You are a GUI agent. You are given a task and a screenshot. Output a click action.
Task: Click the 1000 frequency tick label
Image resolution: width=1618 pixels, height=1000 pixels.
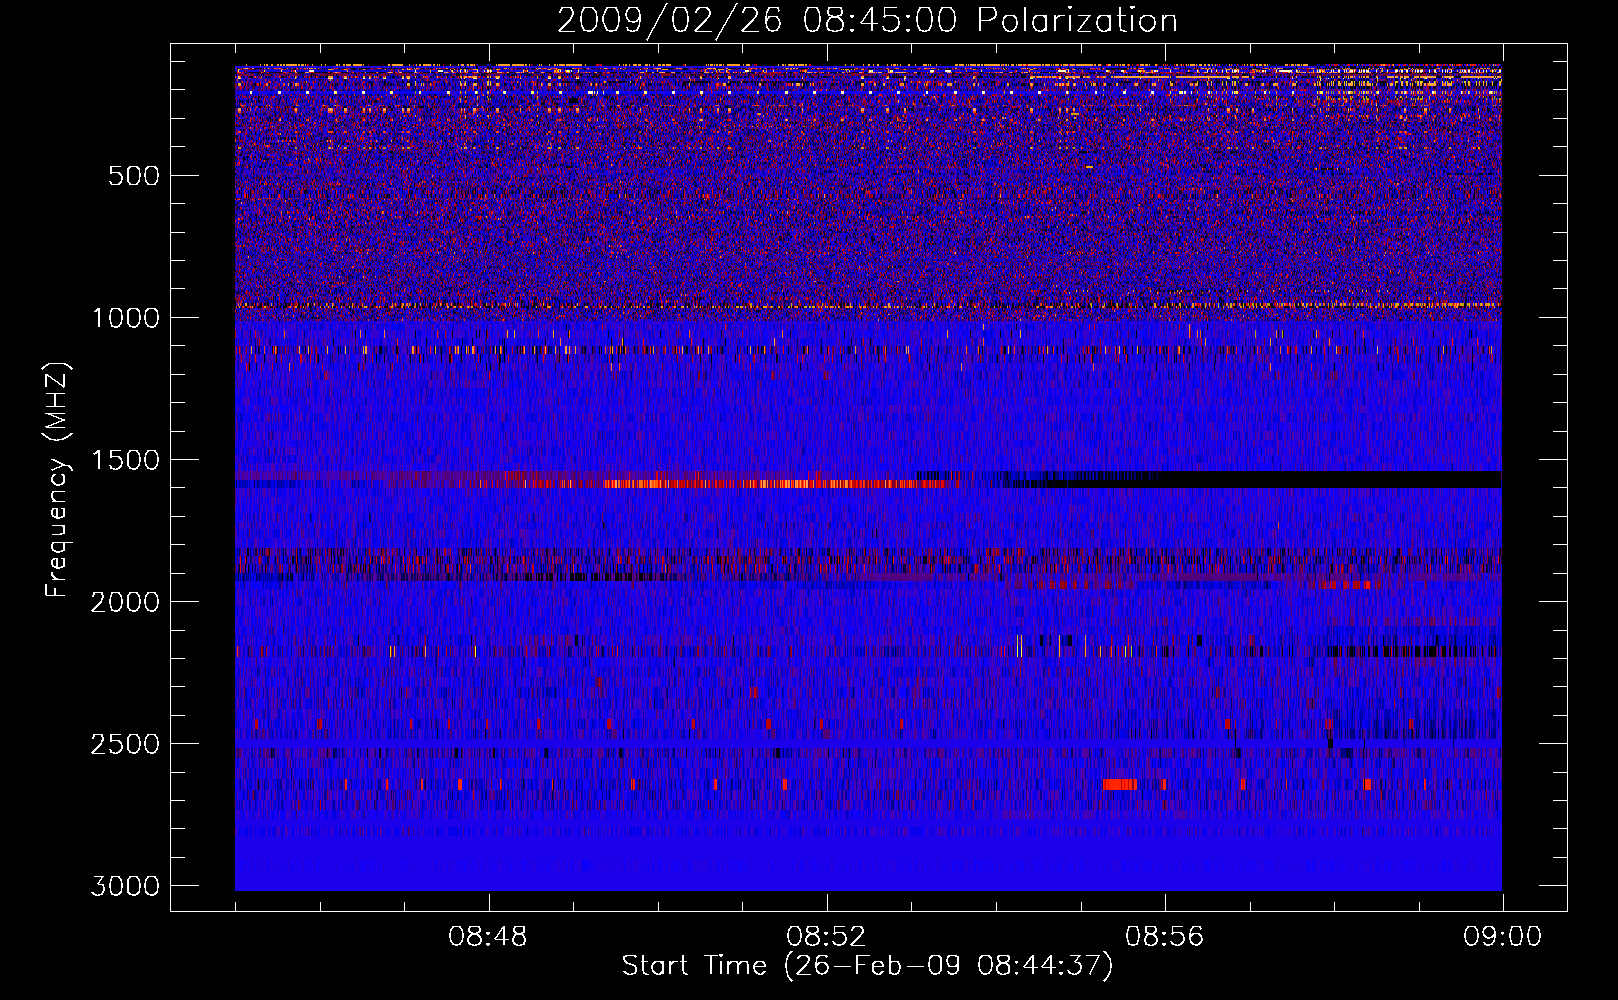coord(125,318)
